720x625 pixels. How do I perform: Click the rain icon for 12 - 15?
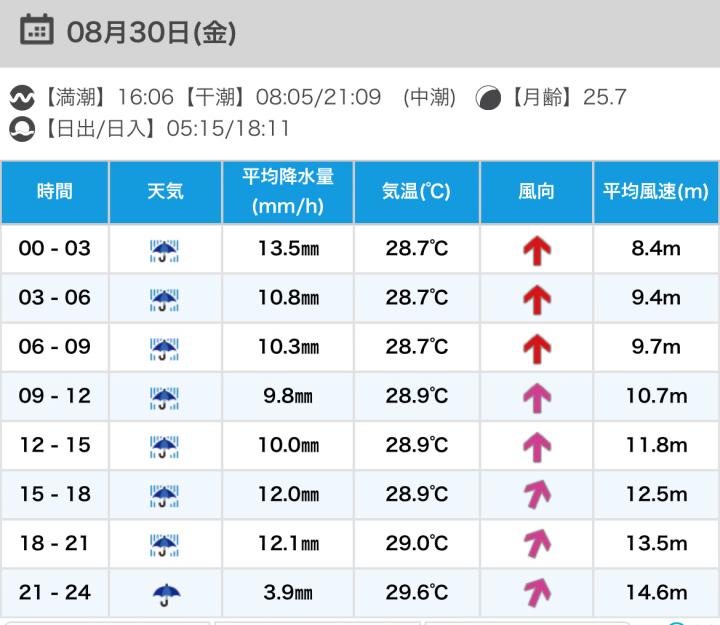[165, 446]
